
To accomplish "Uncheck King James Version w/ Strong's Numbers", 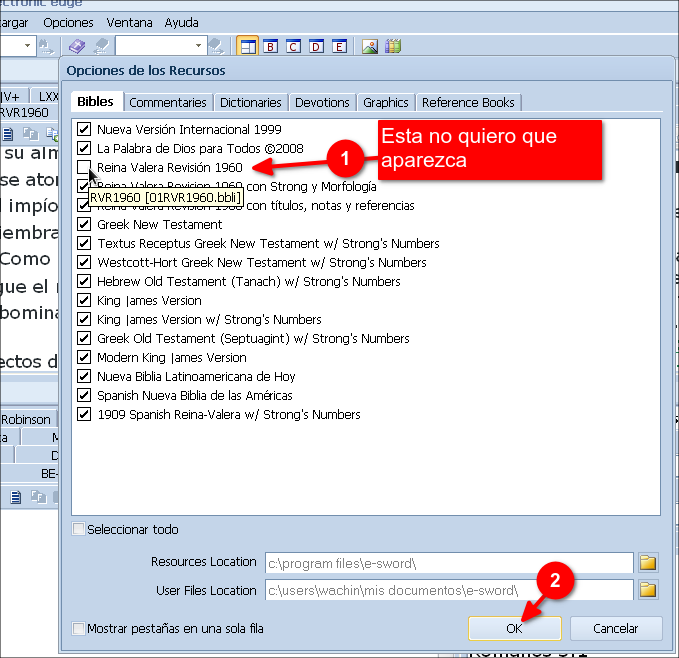I will (x=84, y=319).
